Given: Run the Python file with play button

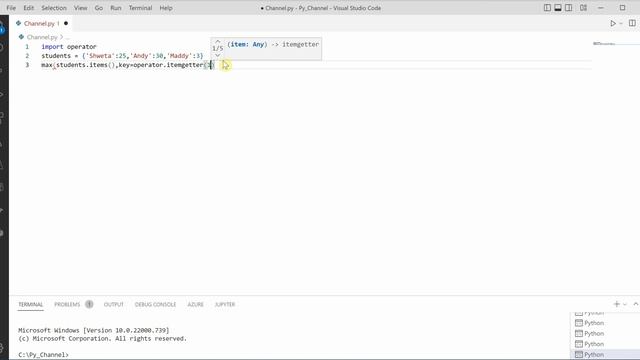Looking at the screenshot, I should pyautogui.click(x=613, y=24).
